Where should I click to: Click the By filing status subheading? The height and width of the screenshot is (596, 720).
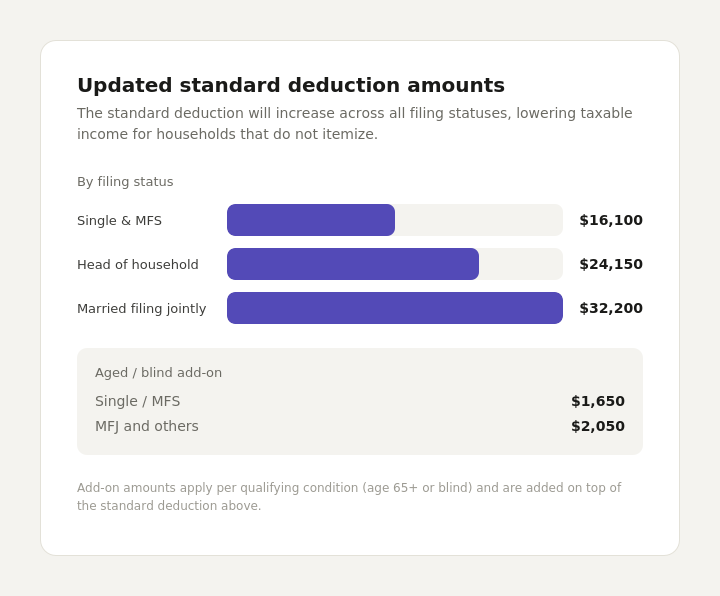(x=125, y=182)
